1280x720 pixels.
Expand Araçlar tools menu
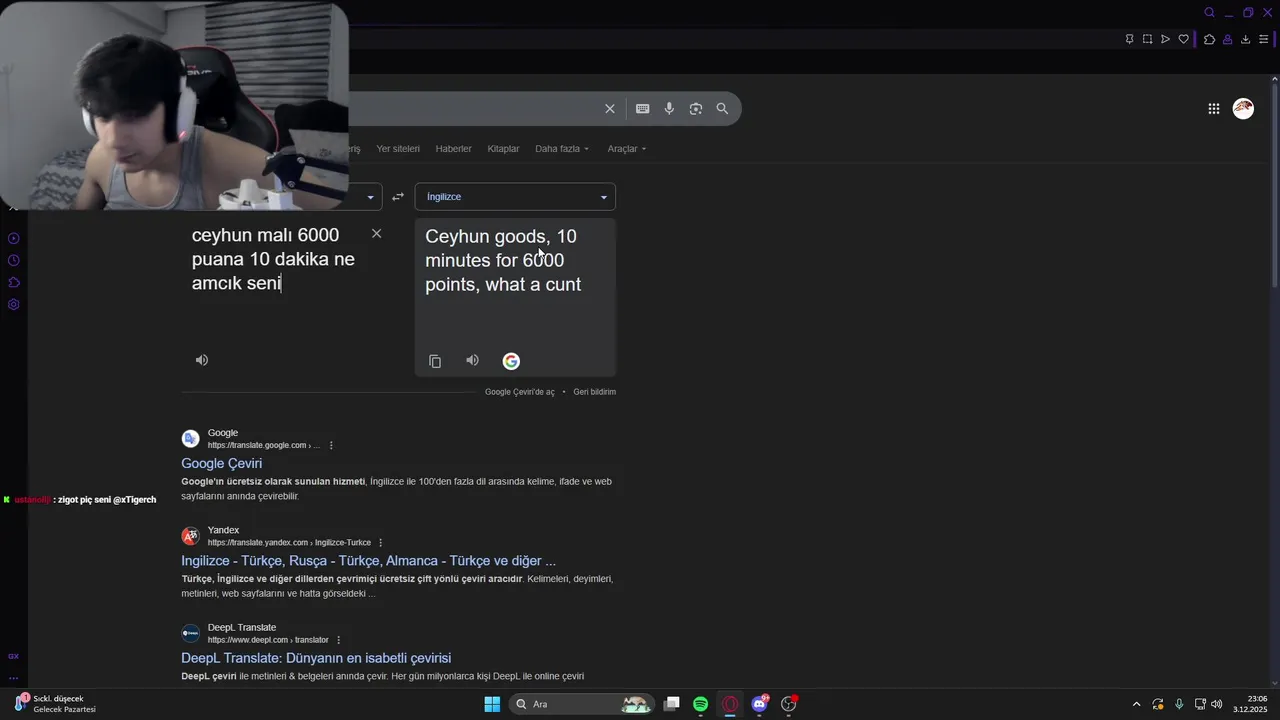(627, 149)
